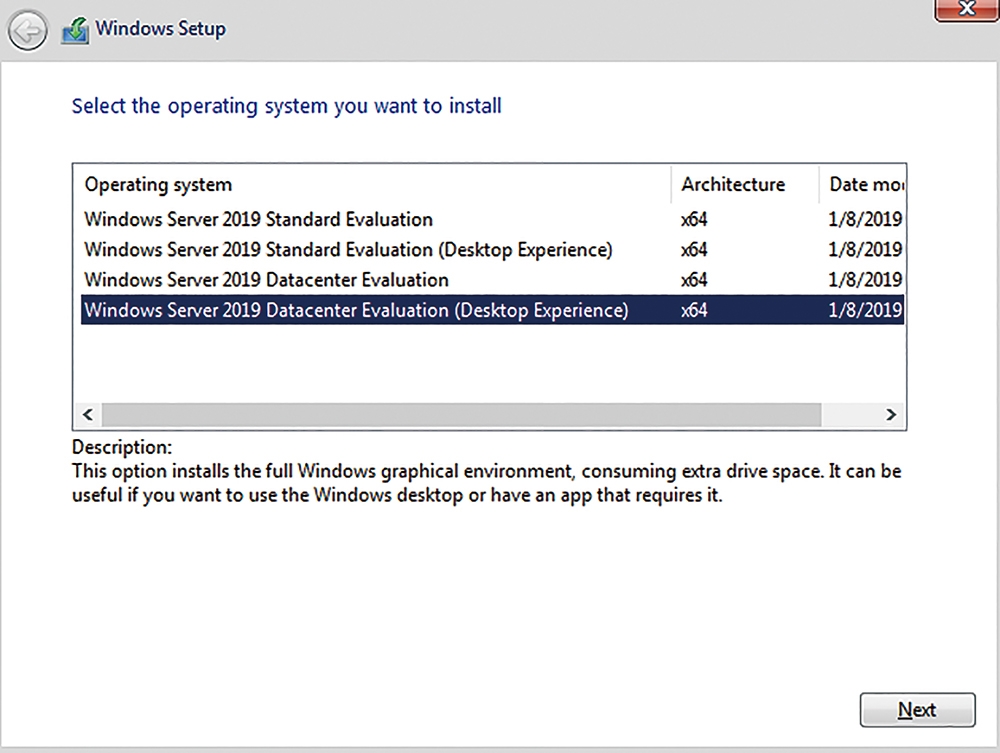1000x753 pixels.
Task: Click 1/8/2019 date in Datacenter Evaluation row
Action: tap(865, 280)
